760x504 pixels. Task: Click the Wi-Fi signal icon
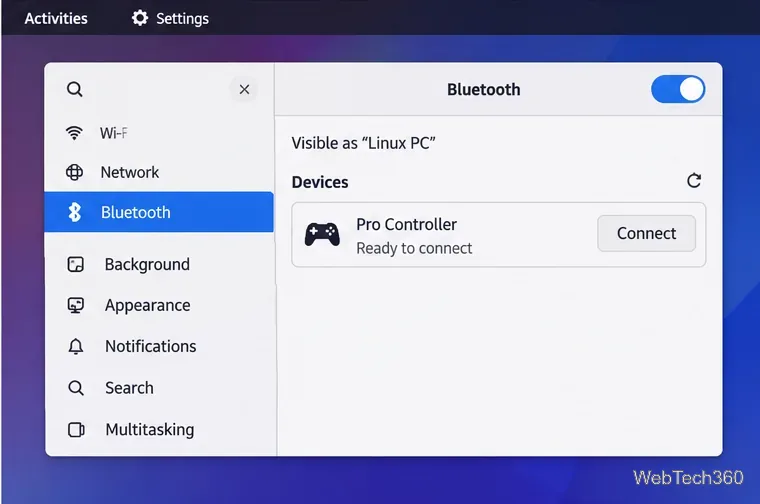pos(74,132)
